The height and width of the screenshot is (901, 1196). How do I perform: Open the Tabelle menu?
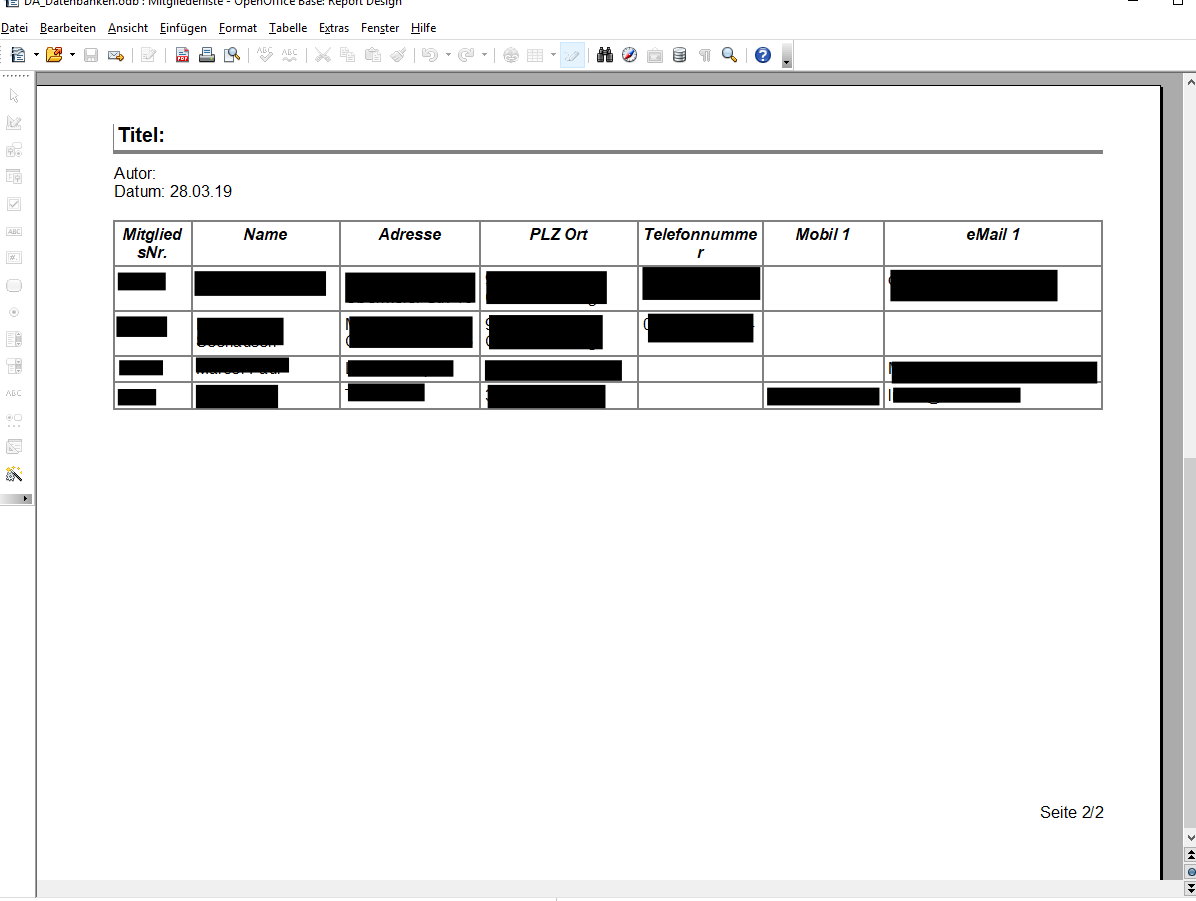tap(288, 28)
